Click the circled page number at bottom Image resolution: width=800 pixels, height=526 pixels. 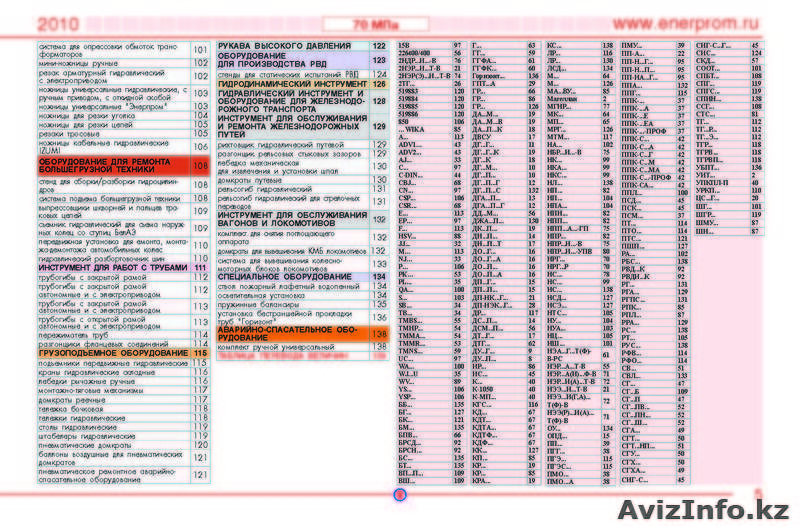[399, 493]
